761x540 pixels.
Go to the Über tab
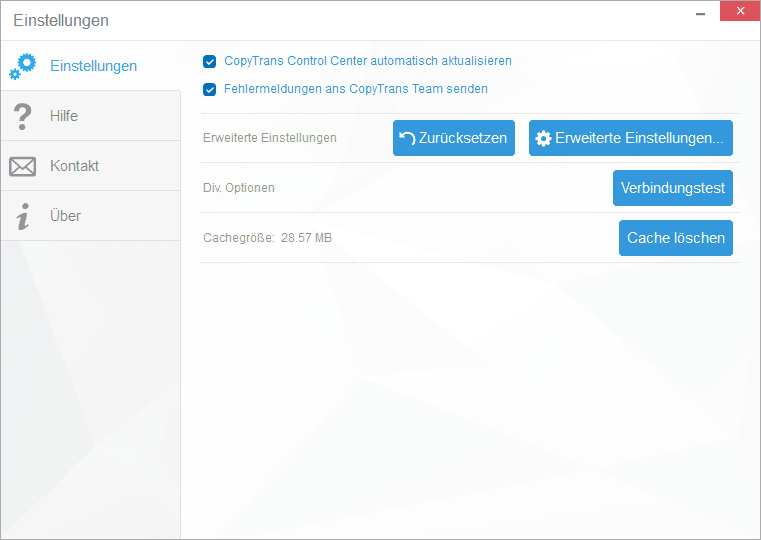(91, 216)
